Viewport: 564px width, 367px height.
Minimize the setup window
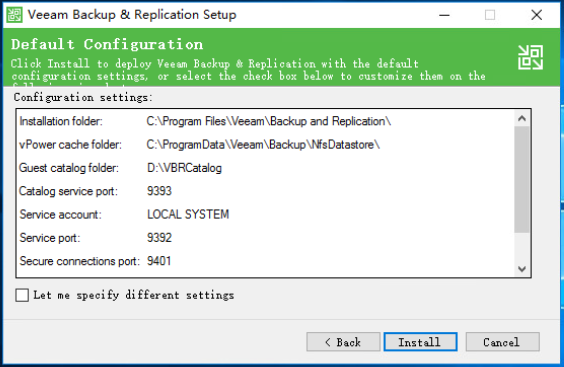point(445,15)
